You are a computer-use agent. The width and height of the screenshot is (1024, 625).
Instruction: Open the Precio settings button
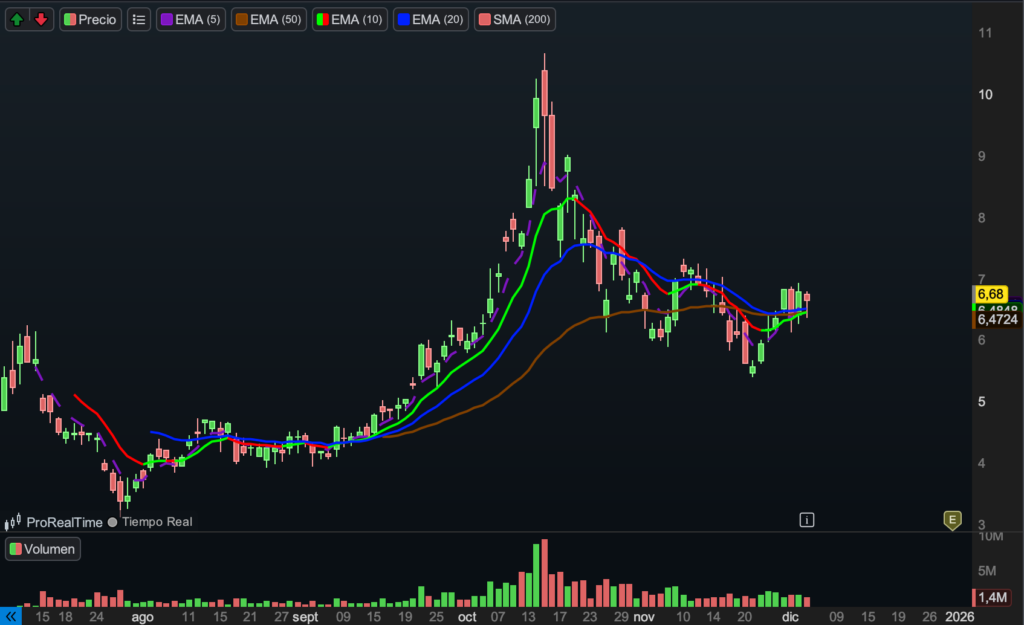90,19
